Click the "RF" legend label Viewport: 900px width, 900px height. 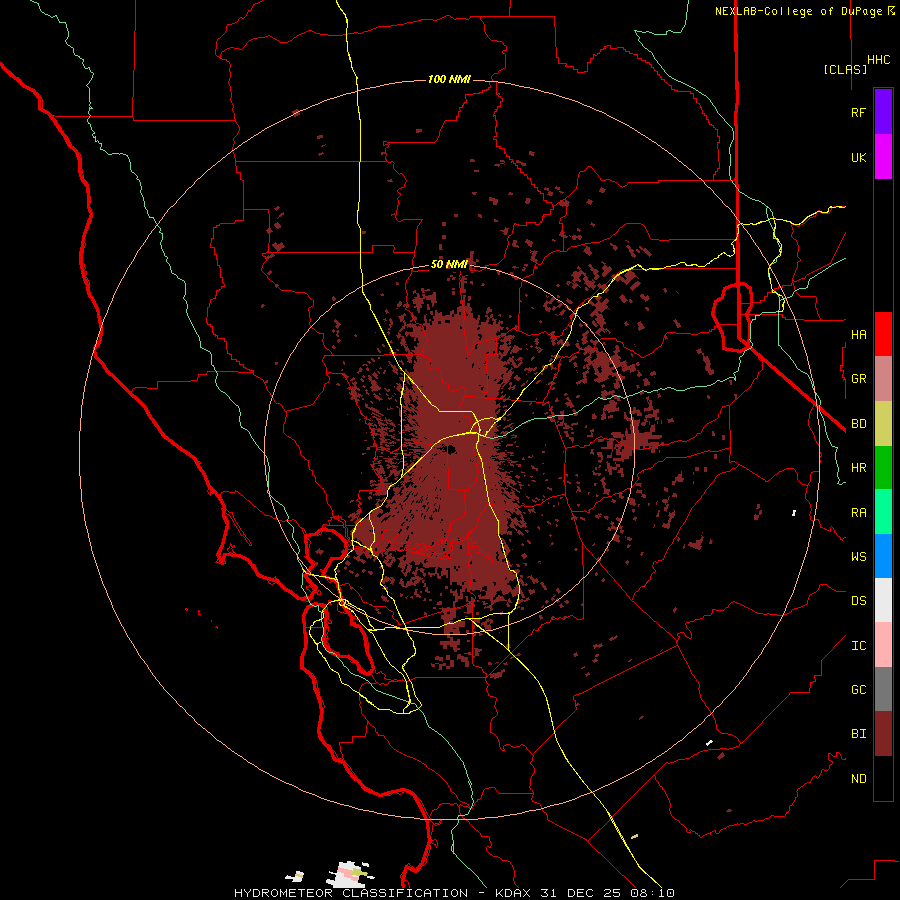click(858, 112)
